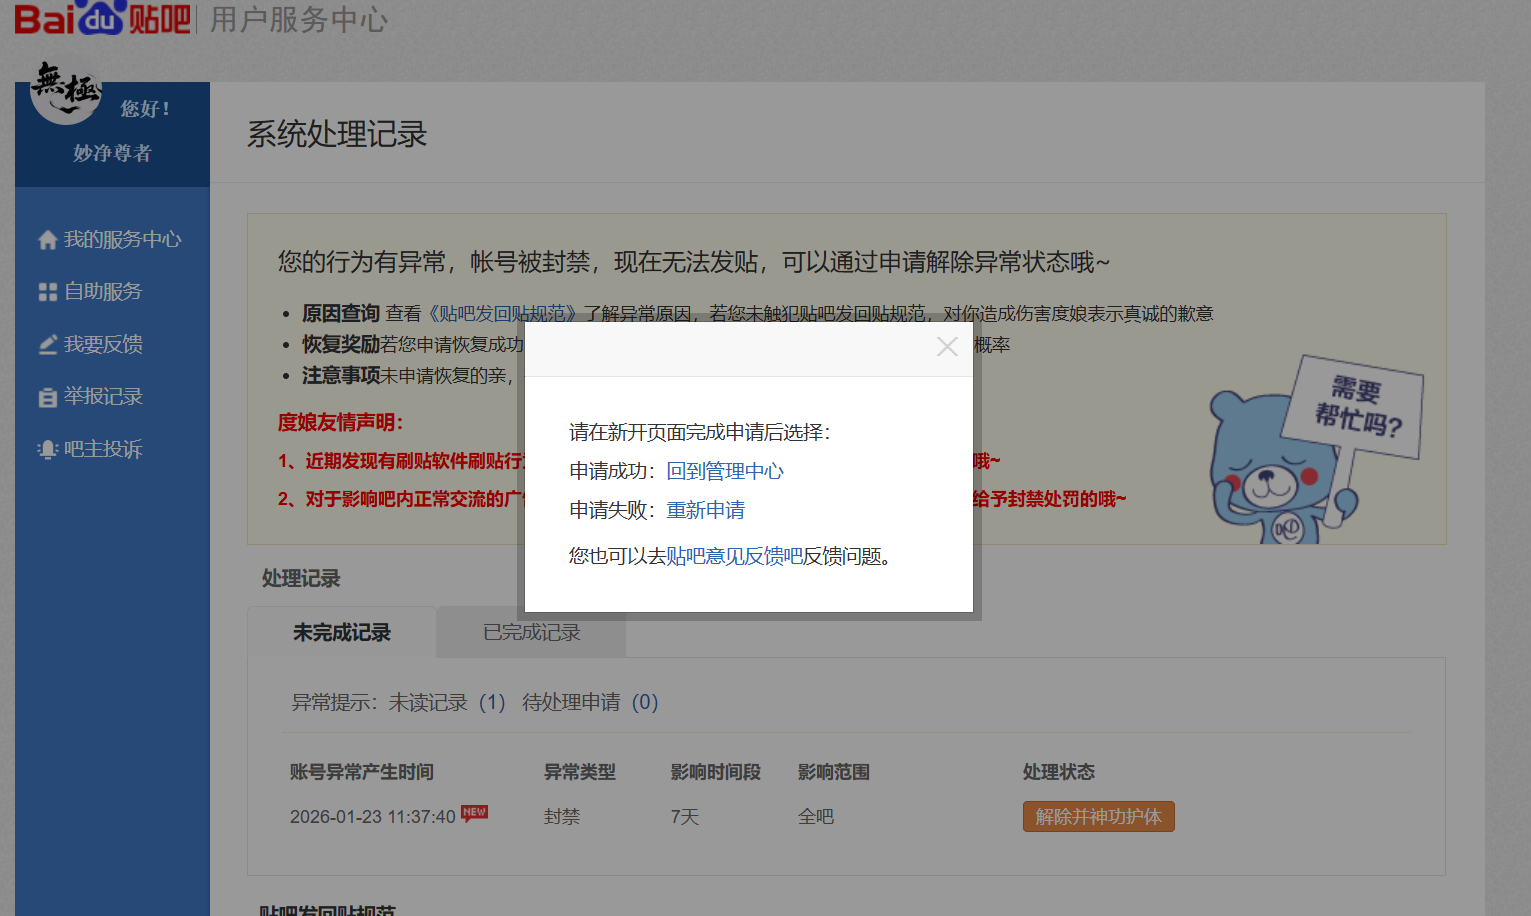Click the grid icon beside 自助服务
Image resolution: width=1531 pixels, height=916 pixels.
[x=47, y=292]
